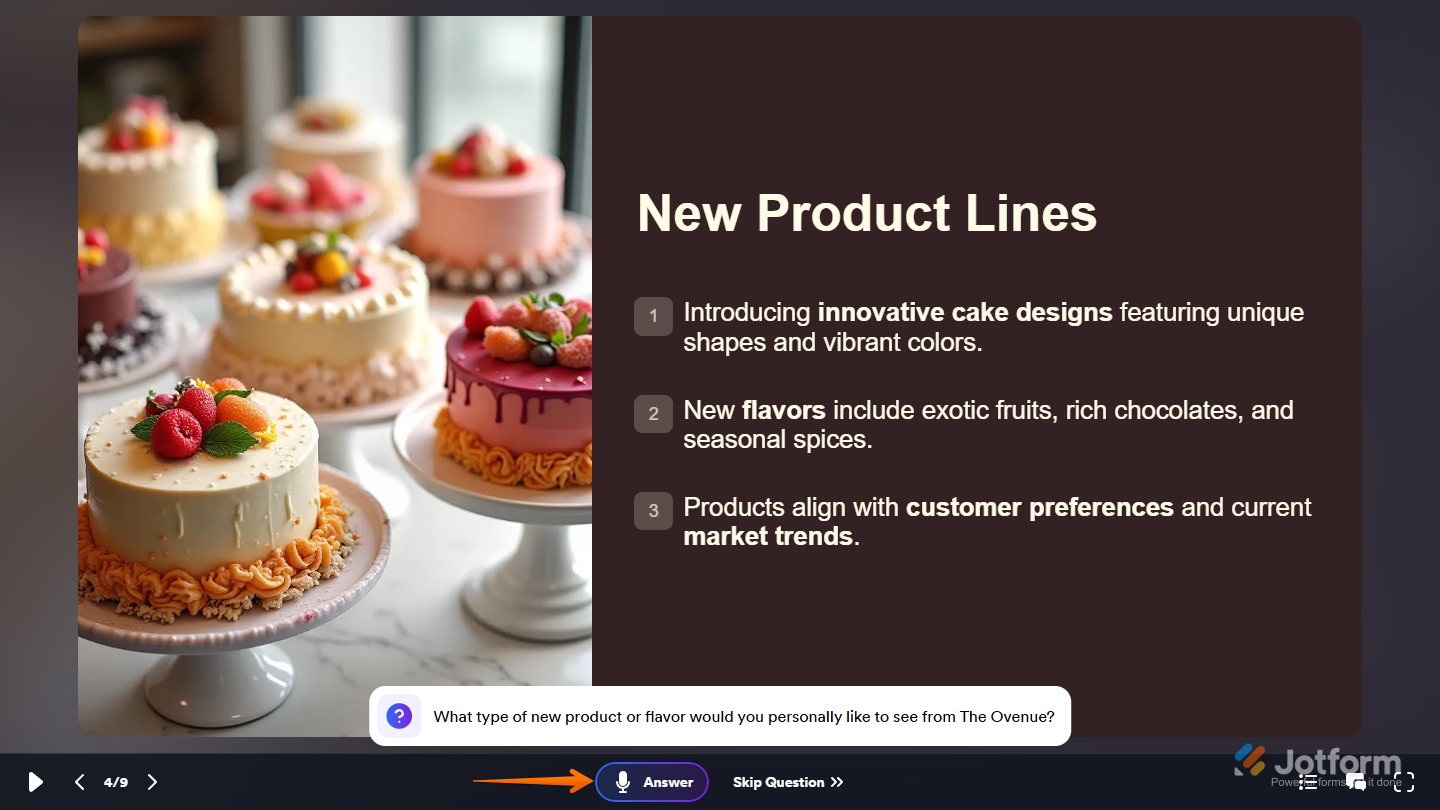This screenshot has height=810, width=1440.
Task: Click the question prompt text bubble
Action: tap(720, 716)
